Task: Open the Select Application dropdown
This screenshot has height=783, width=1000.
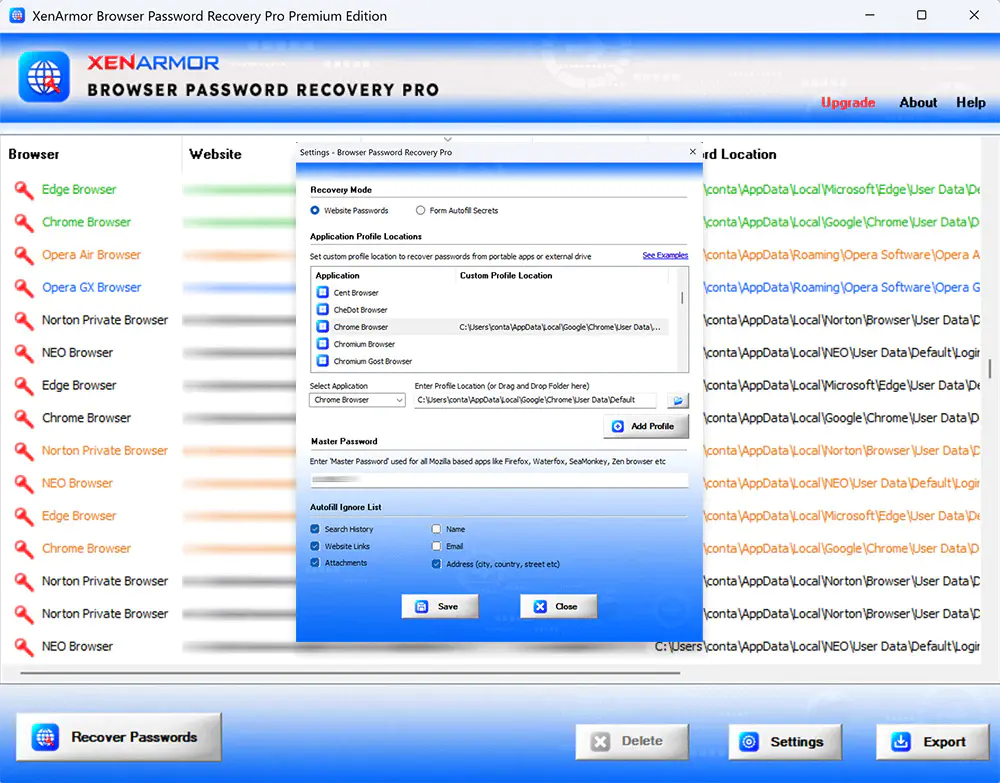Action: [357, 400]
